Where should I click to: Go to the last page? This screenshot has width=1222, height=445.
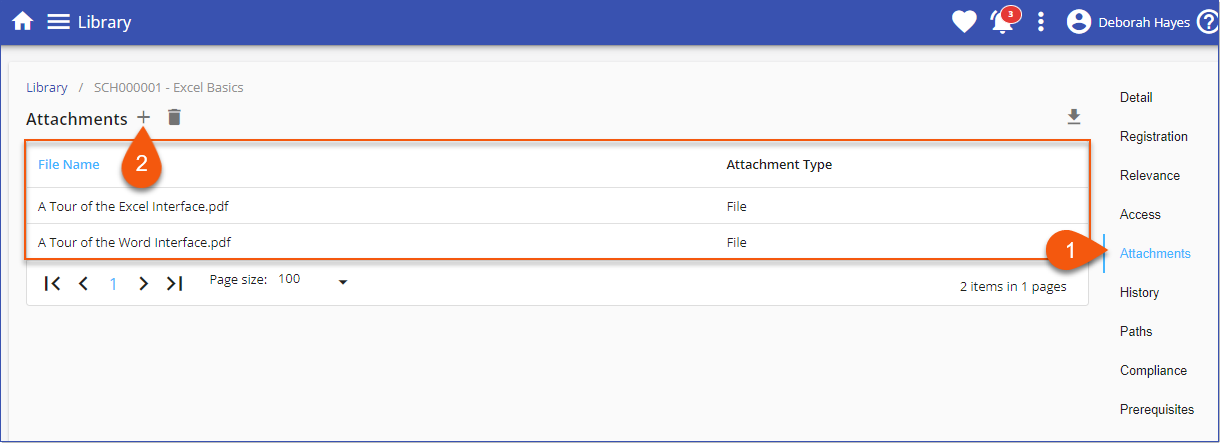coord(175,284)
